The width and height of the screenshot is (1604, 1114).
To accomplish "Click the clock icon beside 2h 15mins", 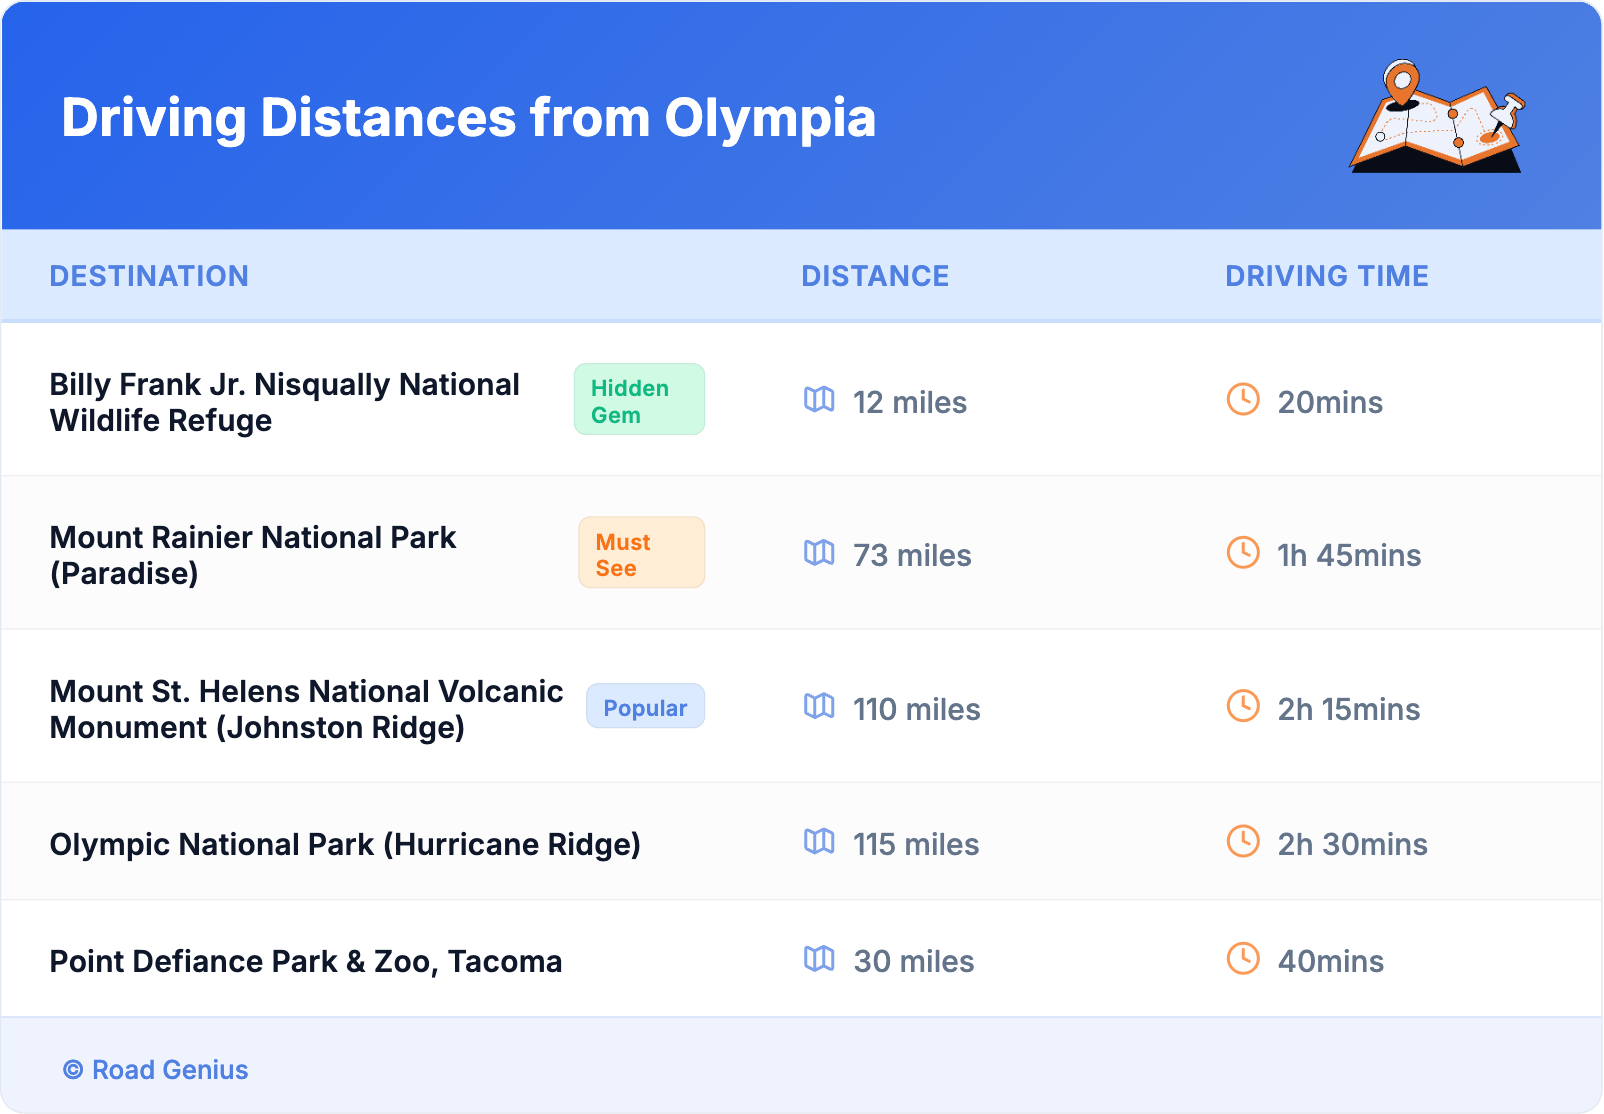I will point(1243,707).
